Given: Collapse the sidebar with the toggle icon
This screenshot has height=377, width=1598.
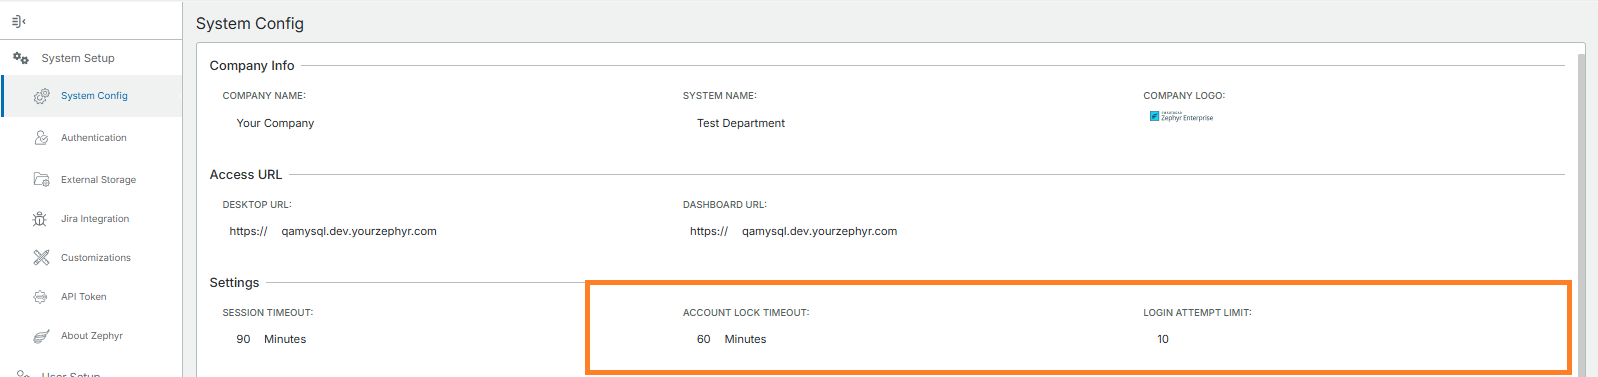Looking at the screenshot, I should tap(18, 21).
